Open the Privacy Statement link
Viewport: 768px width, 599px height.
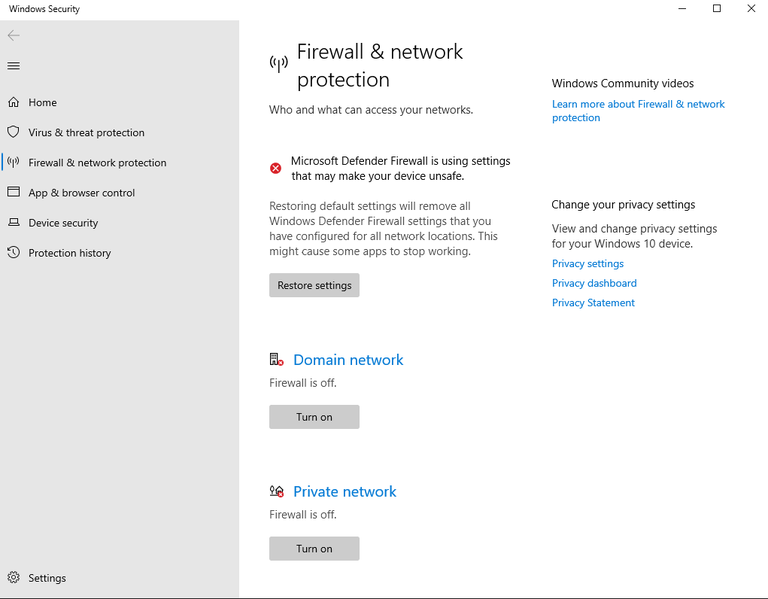(593, 303)
